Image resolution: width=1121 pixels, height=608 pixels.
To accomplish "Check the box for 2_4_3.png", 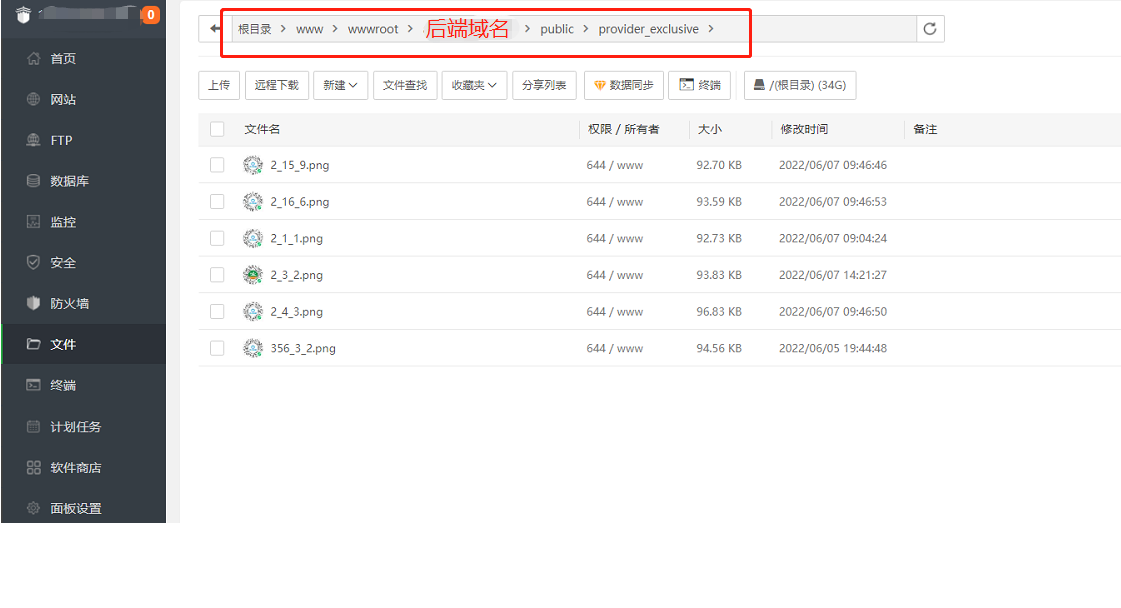I will 217,312.
